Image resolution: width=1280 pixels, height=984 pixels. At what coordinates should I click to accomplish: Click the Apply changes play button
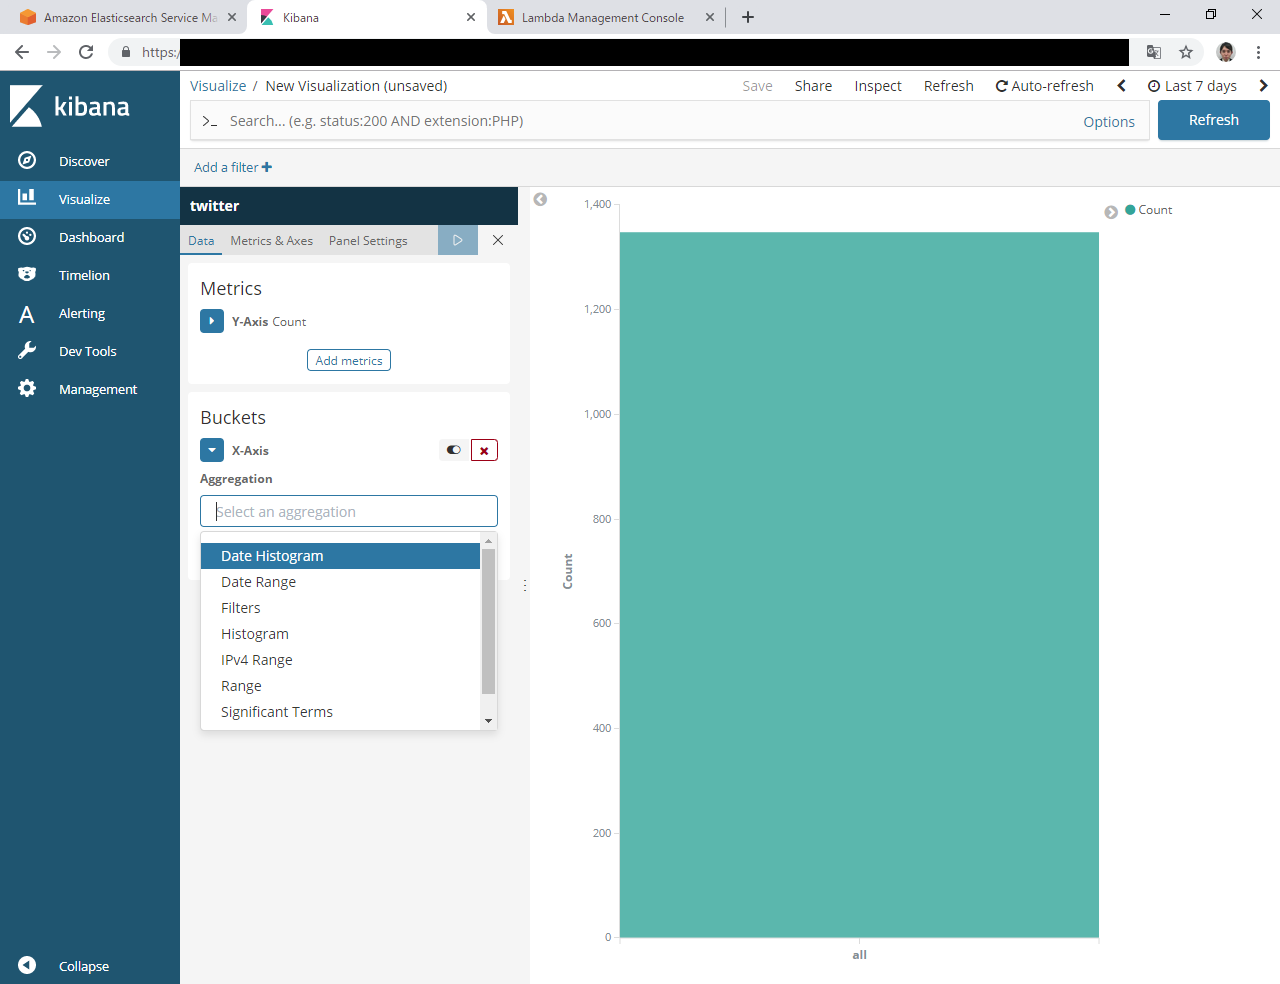[x=457, y=240]
